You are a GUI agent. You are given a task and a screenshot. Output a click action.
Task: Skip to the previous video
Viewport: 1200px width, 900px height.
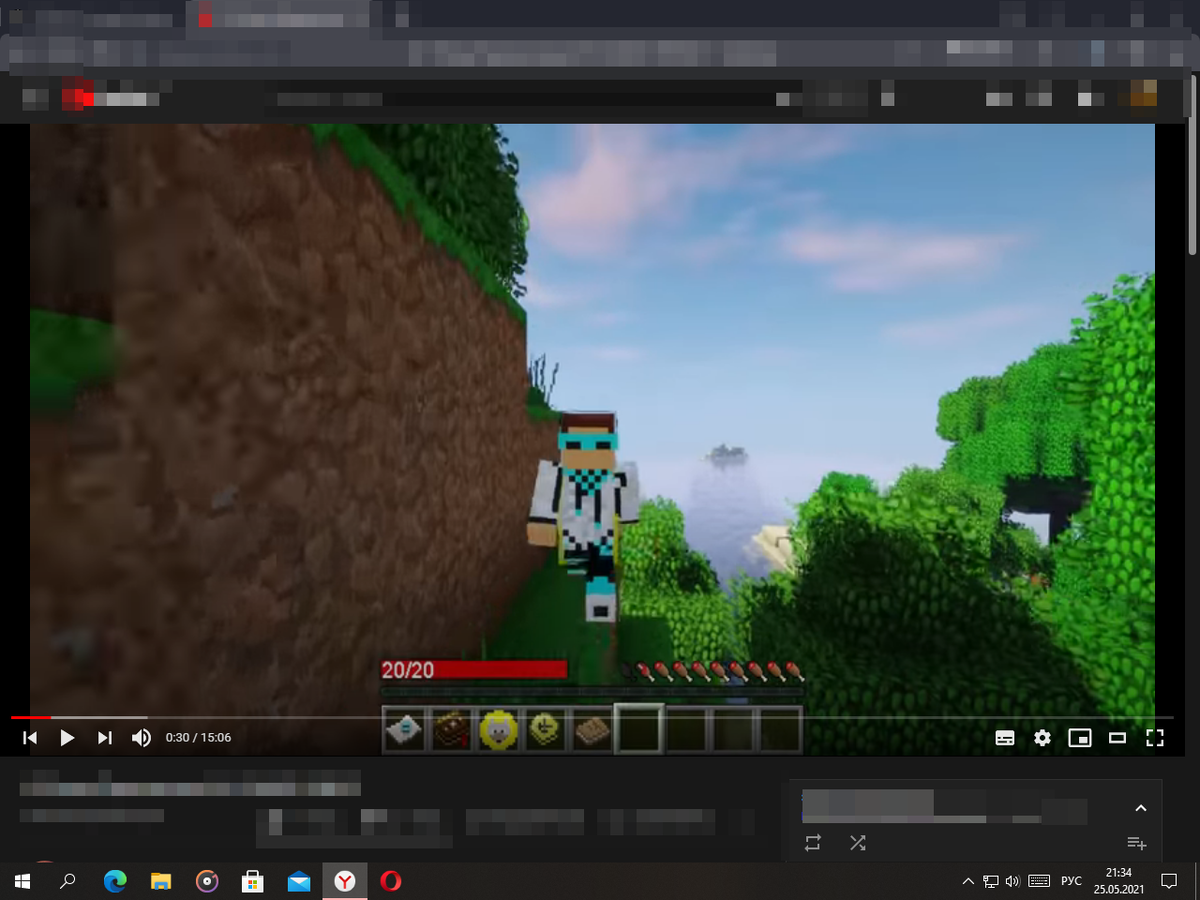pyautogui.click(x=30, y=738)
